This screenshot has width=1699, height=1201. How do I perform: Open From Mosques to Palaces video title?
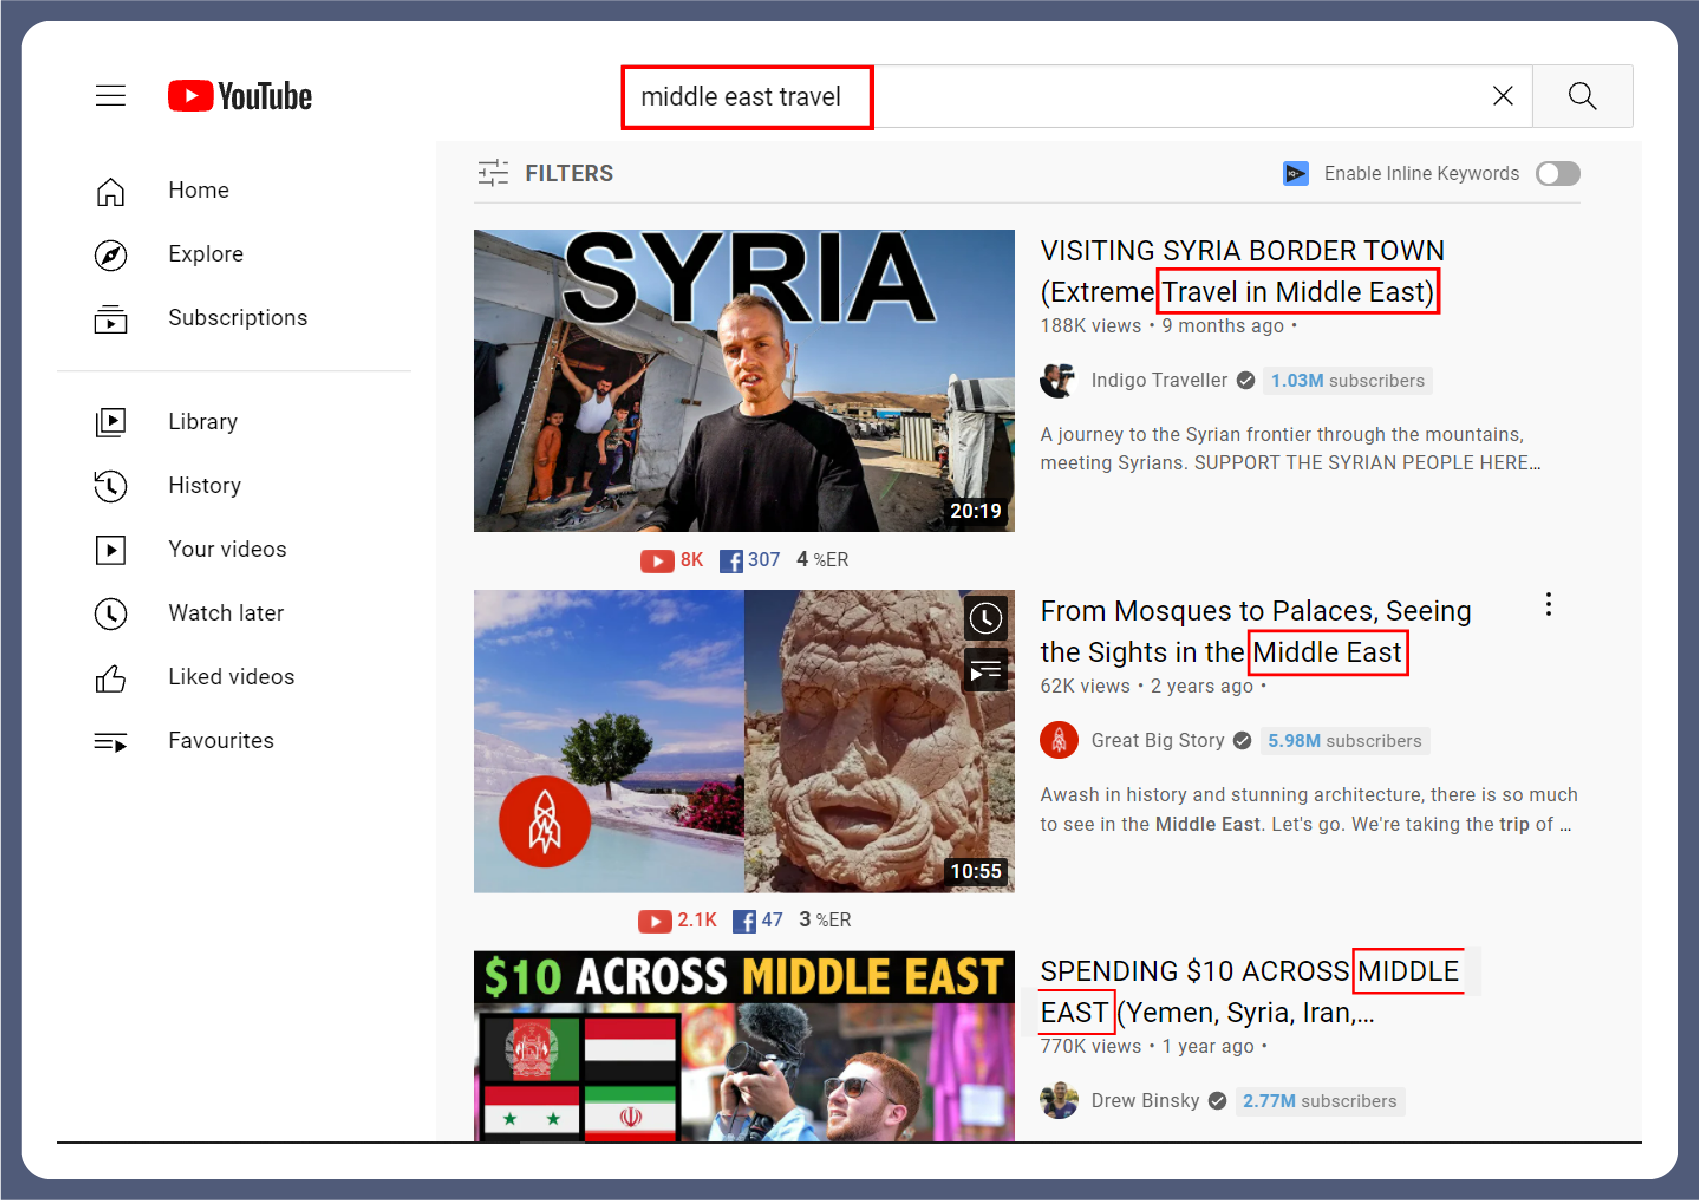(1256, 631)
